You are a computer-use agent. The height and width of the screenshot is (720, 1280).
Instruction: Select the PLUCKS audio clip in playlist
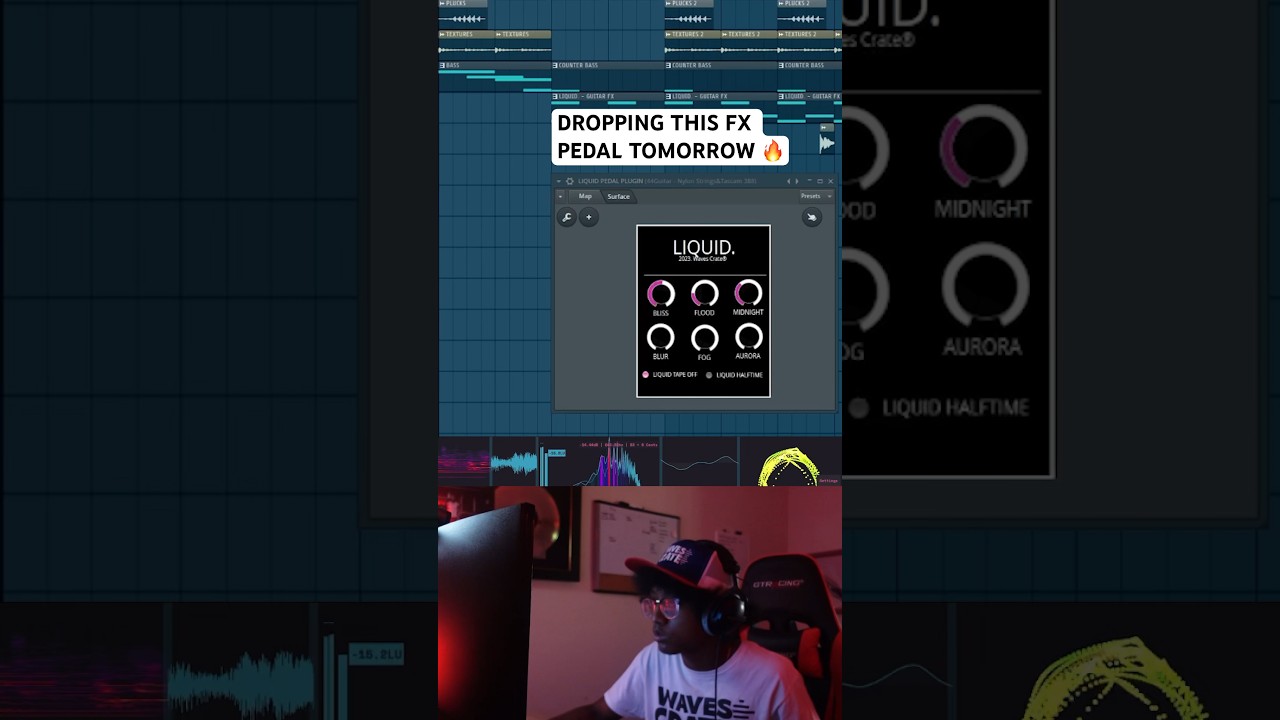(x=463, y=14)
